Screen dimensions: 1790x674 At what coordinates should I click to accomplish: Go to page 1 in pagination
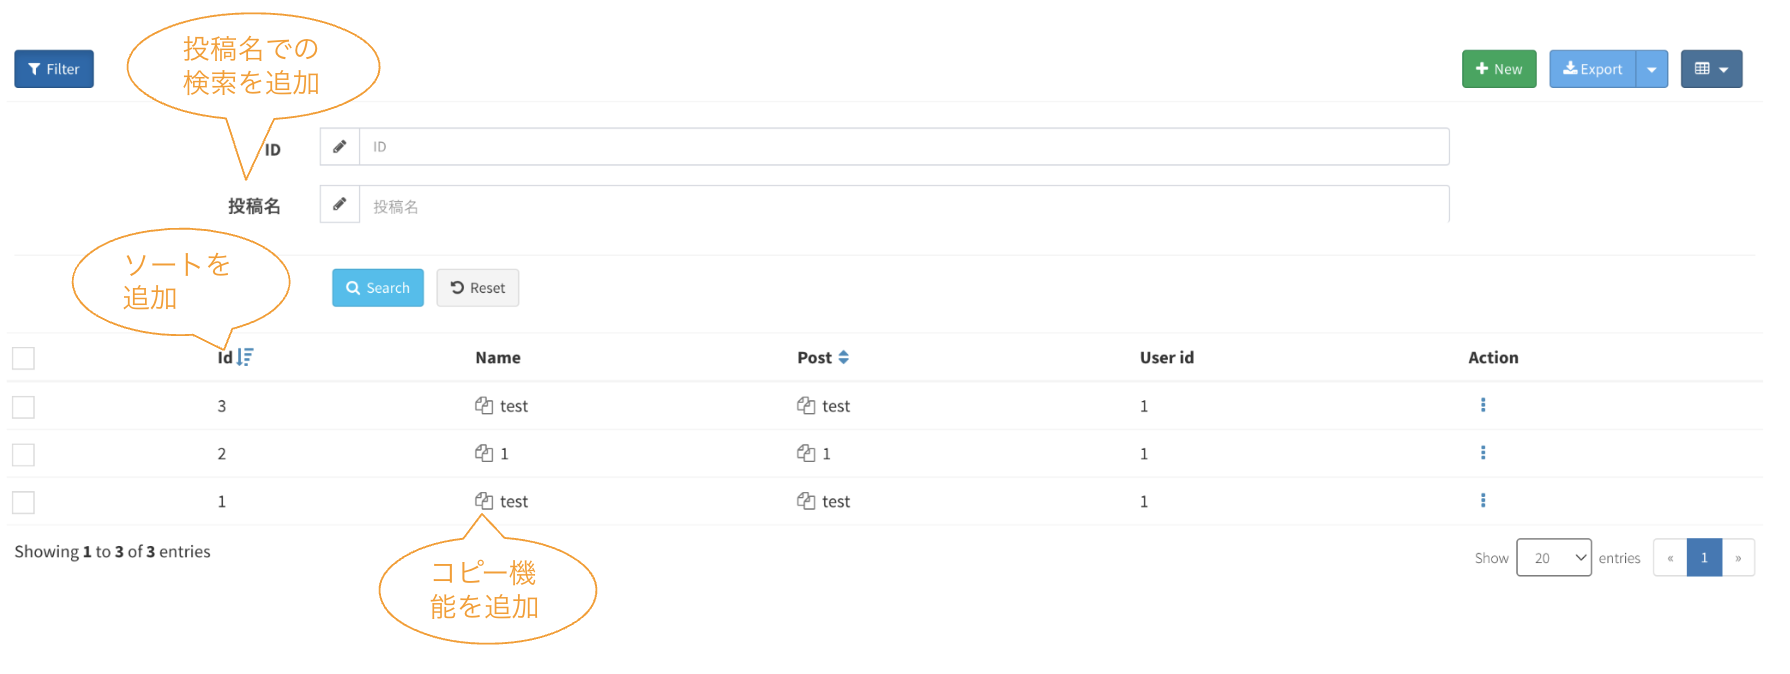point(1704,558)
